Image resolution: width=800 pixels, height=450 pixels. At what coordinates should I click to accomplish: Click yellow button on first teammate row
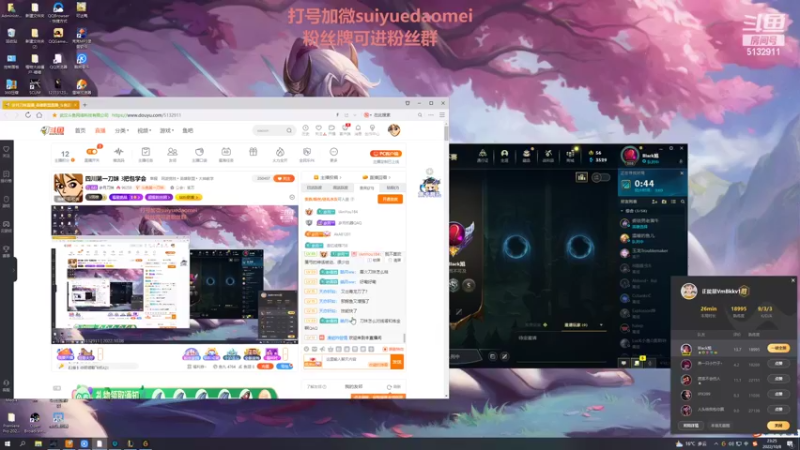pos(778,348)
